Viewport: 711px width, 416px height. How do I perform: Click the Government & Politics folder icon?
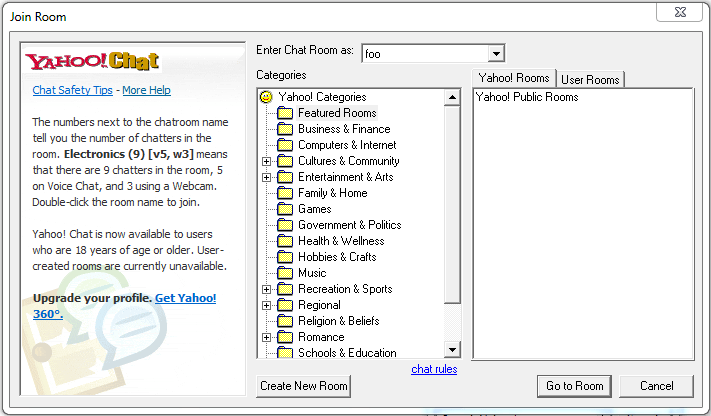point(285,225)
